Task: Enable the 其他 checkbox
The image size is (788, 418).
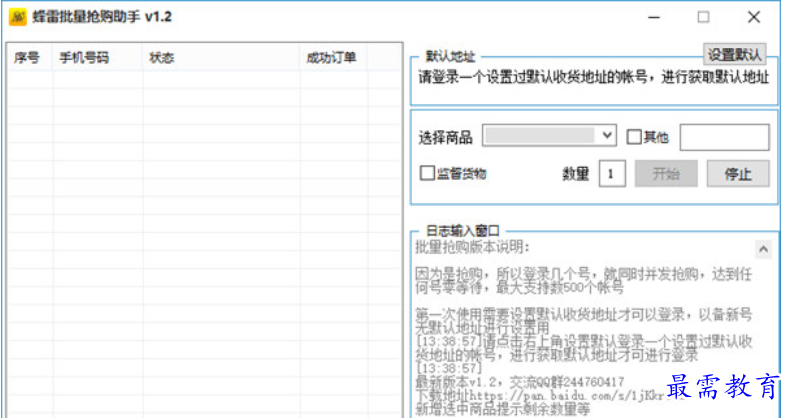Action: 634,137
